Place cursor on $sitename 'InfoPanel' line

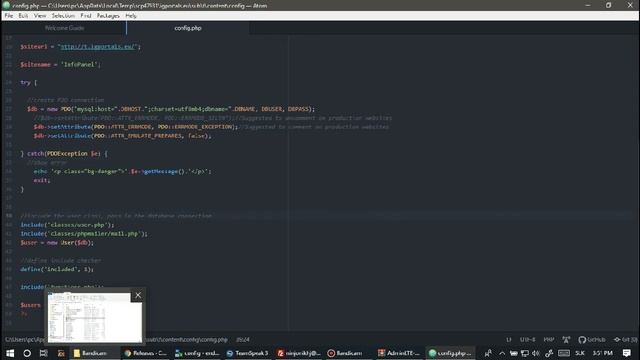(x=60, y=64)
